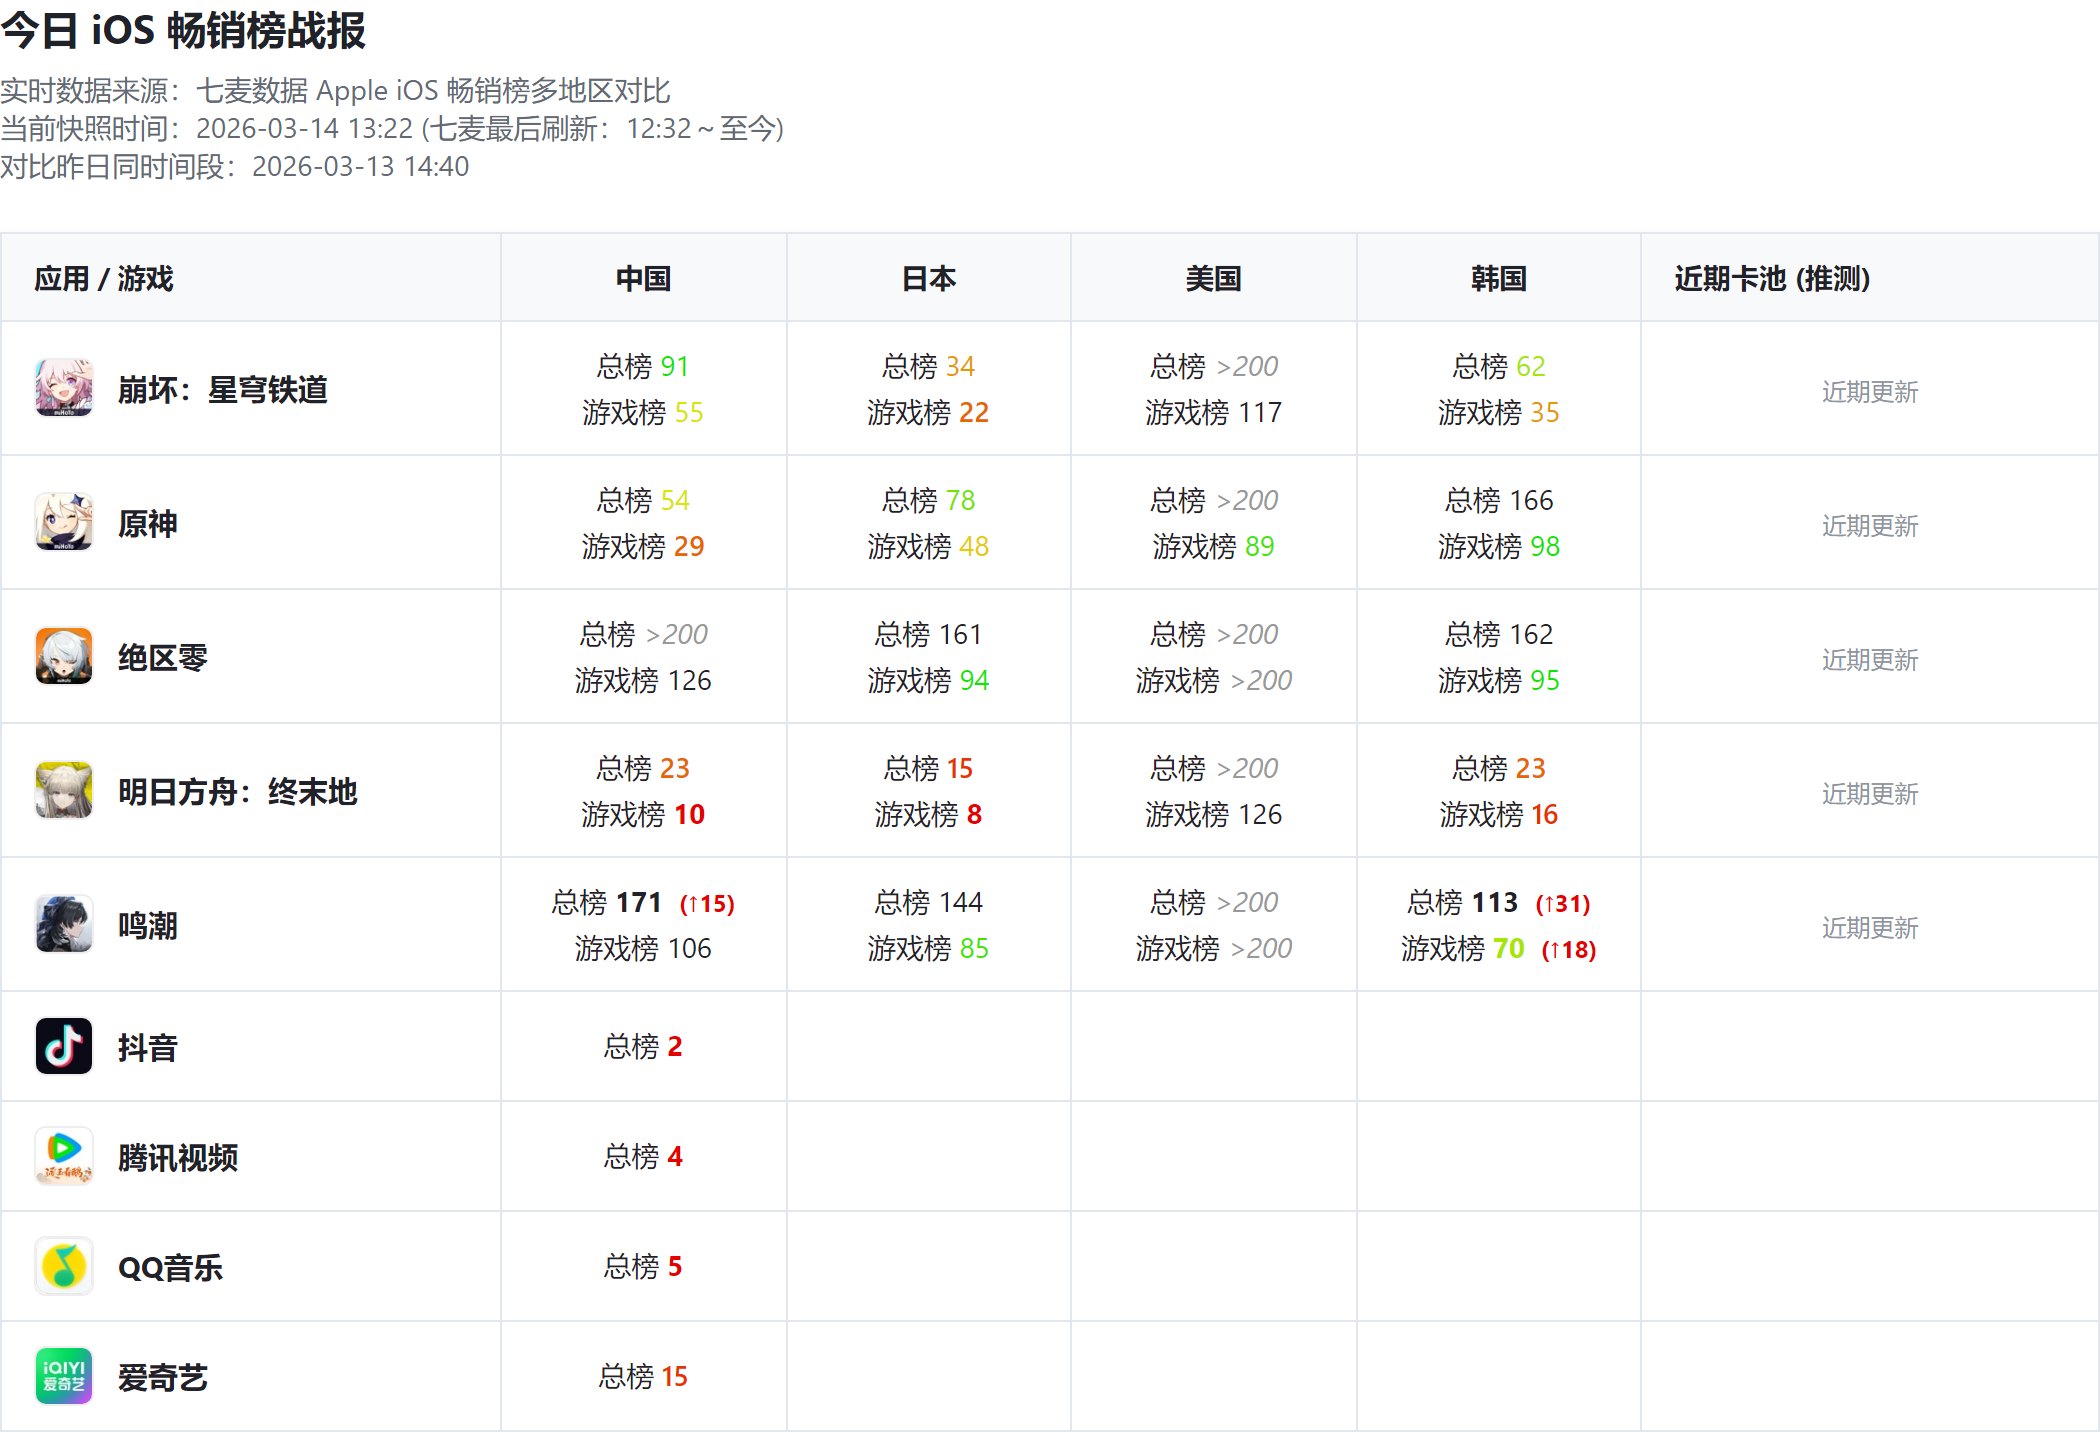Viewport: 2100px width, 1432px height.
Task: Click the 绝区零 name text
Action: (163, 657)
